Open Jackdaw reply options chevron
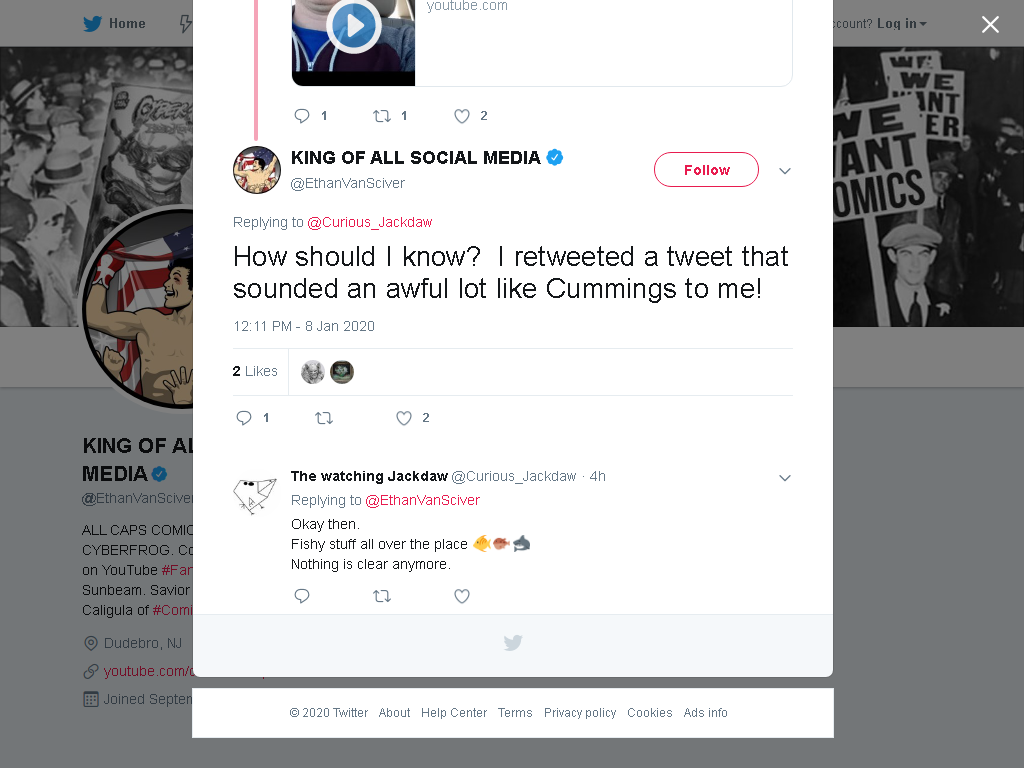Image resolution: width=1024 pixels, height=768 pixels. point(785,478)
